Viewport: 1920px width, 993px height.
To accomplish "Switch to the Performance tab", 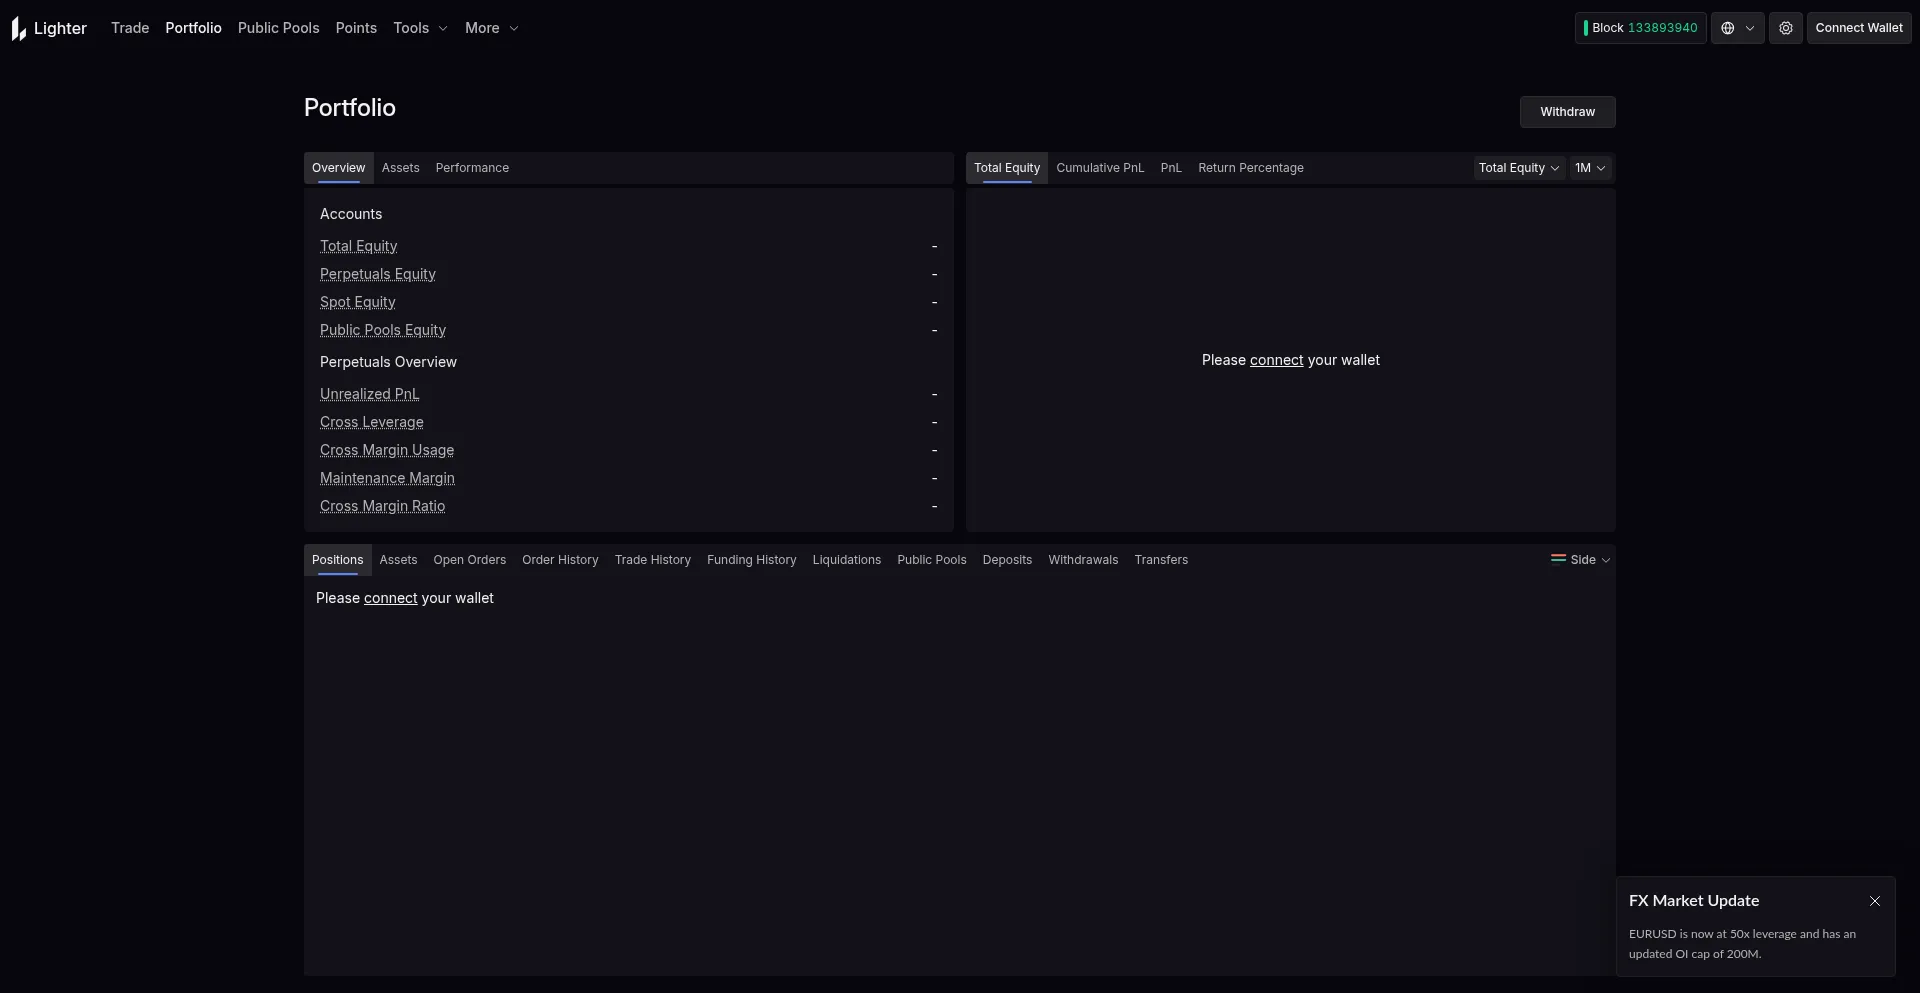I will click(x=472, y=168).
